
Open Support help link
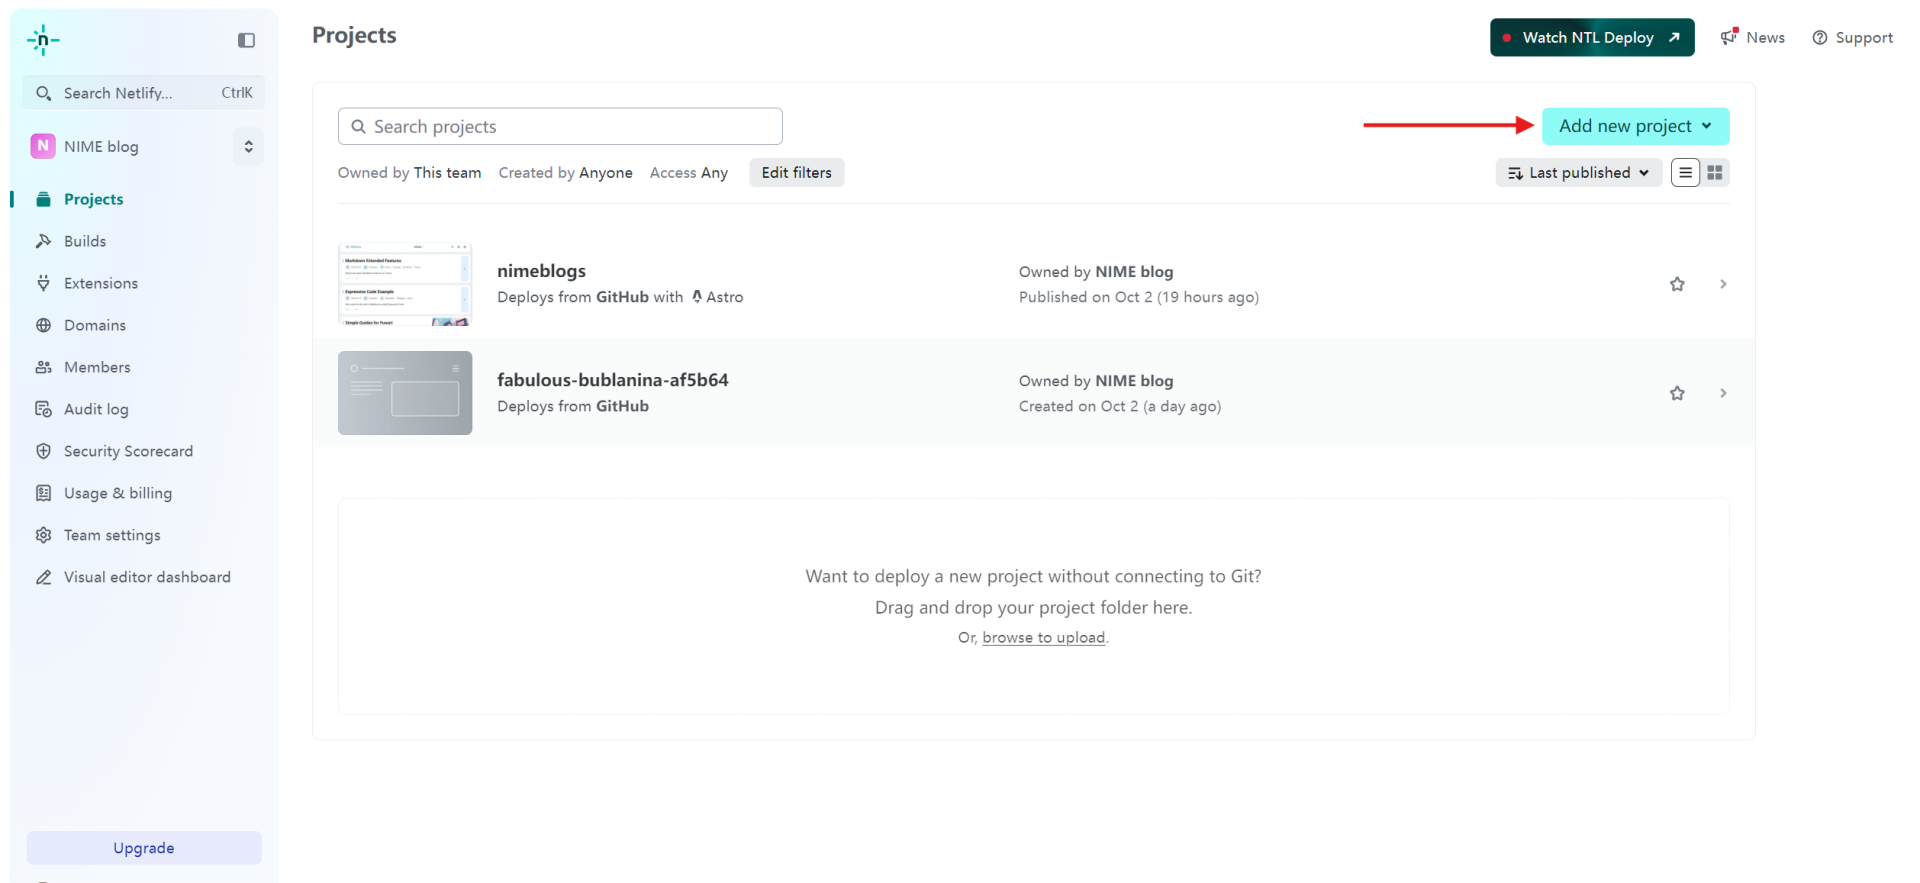click(x=1852, y=38)
